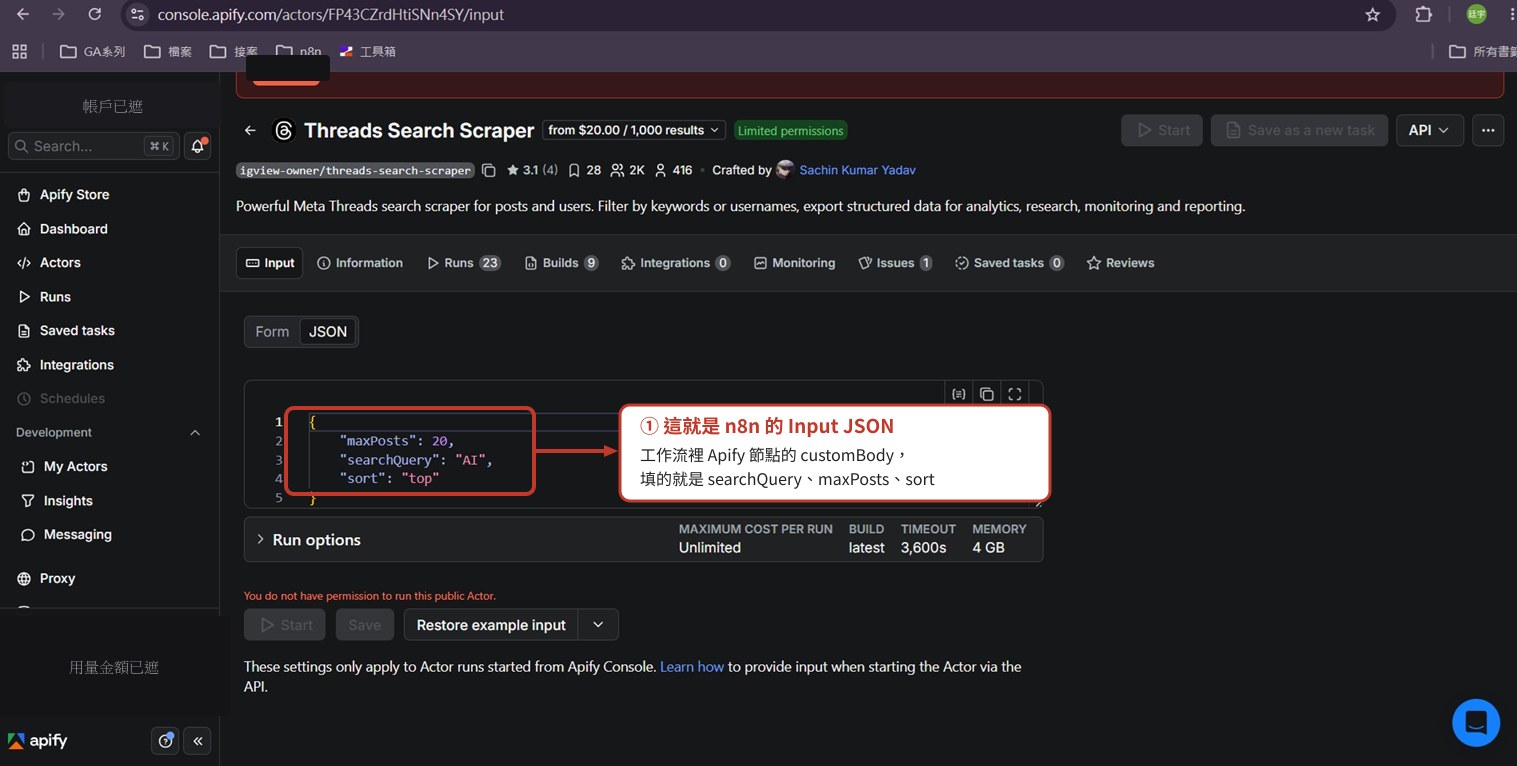Click Save as a new task button
Screen dimensions: 1517x766
(x=1299, y=130)
